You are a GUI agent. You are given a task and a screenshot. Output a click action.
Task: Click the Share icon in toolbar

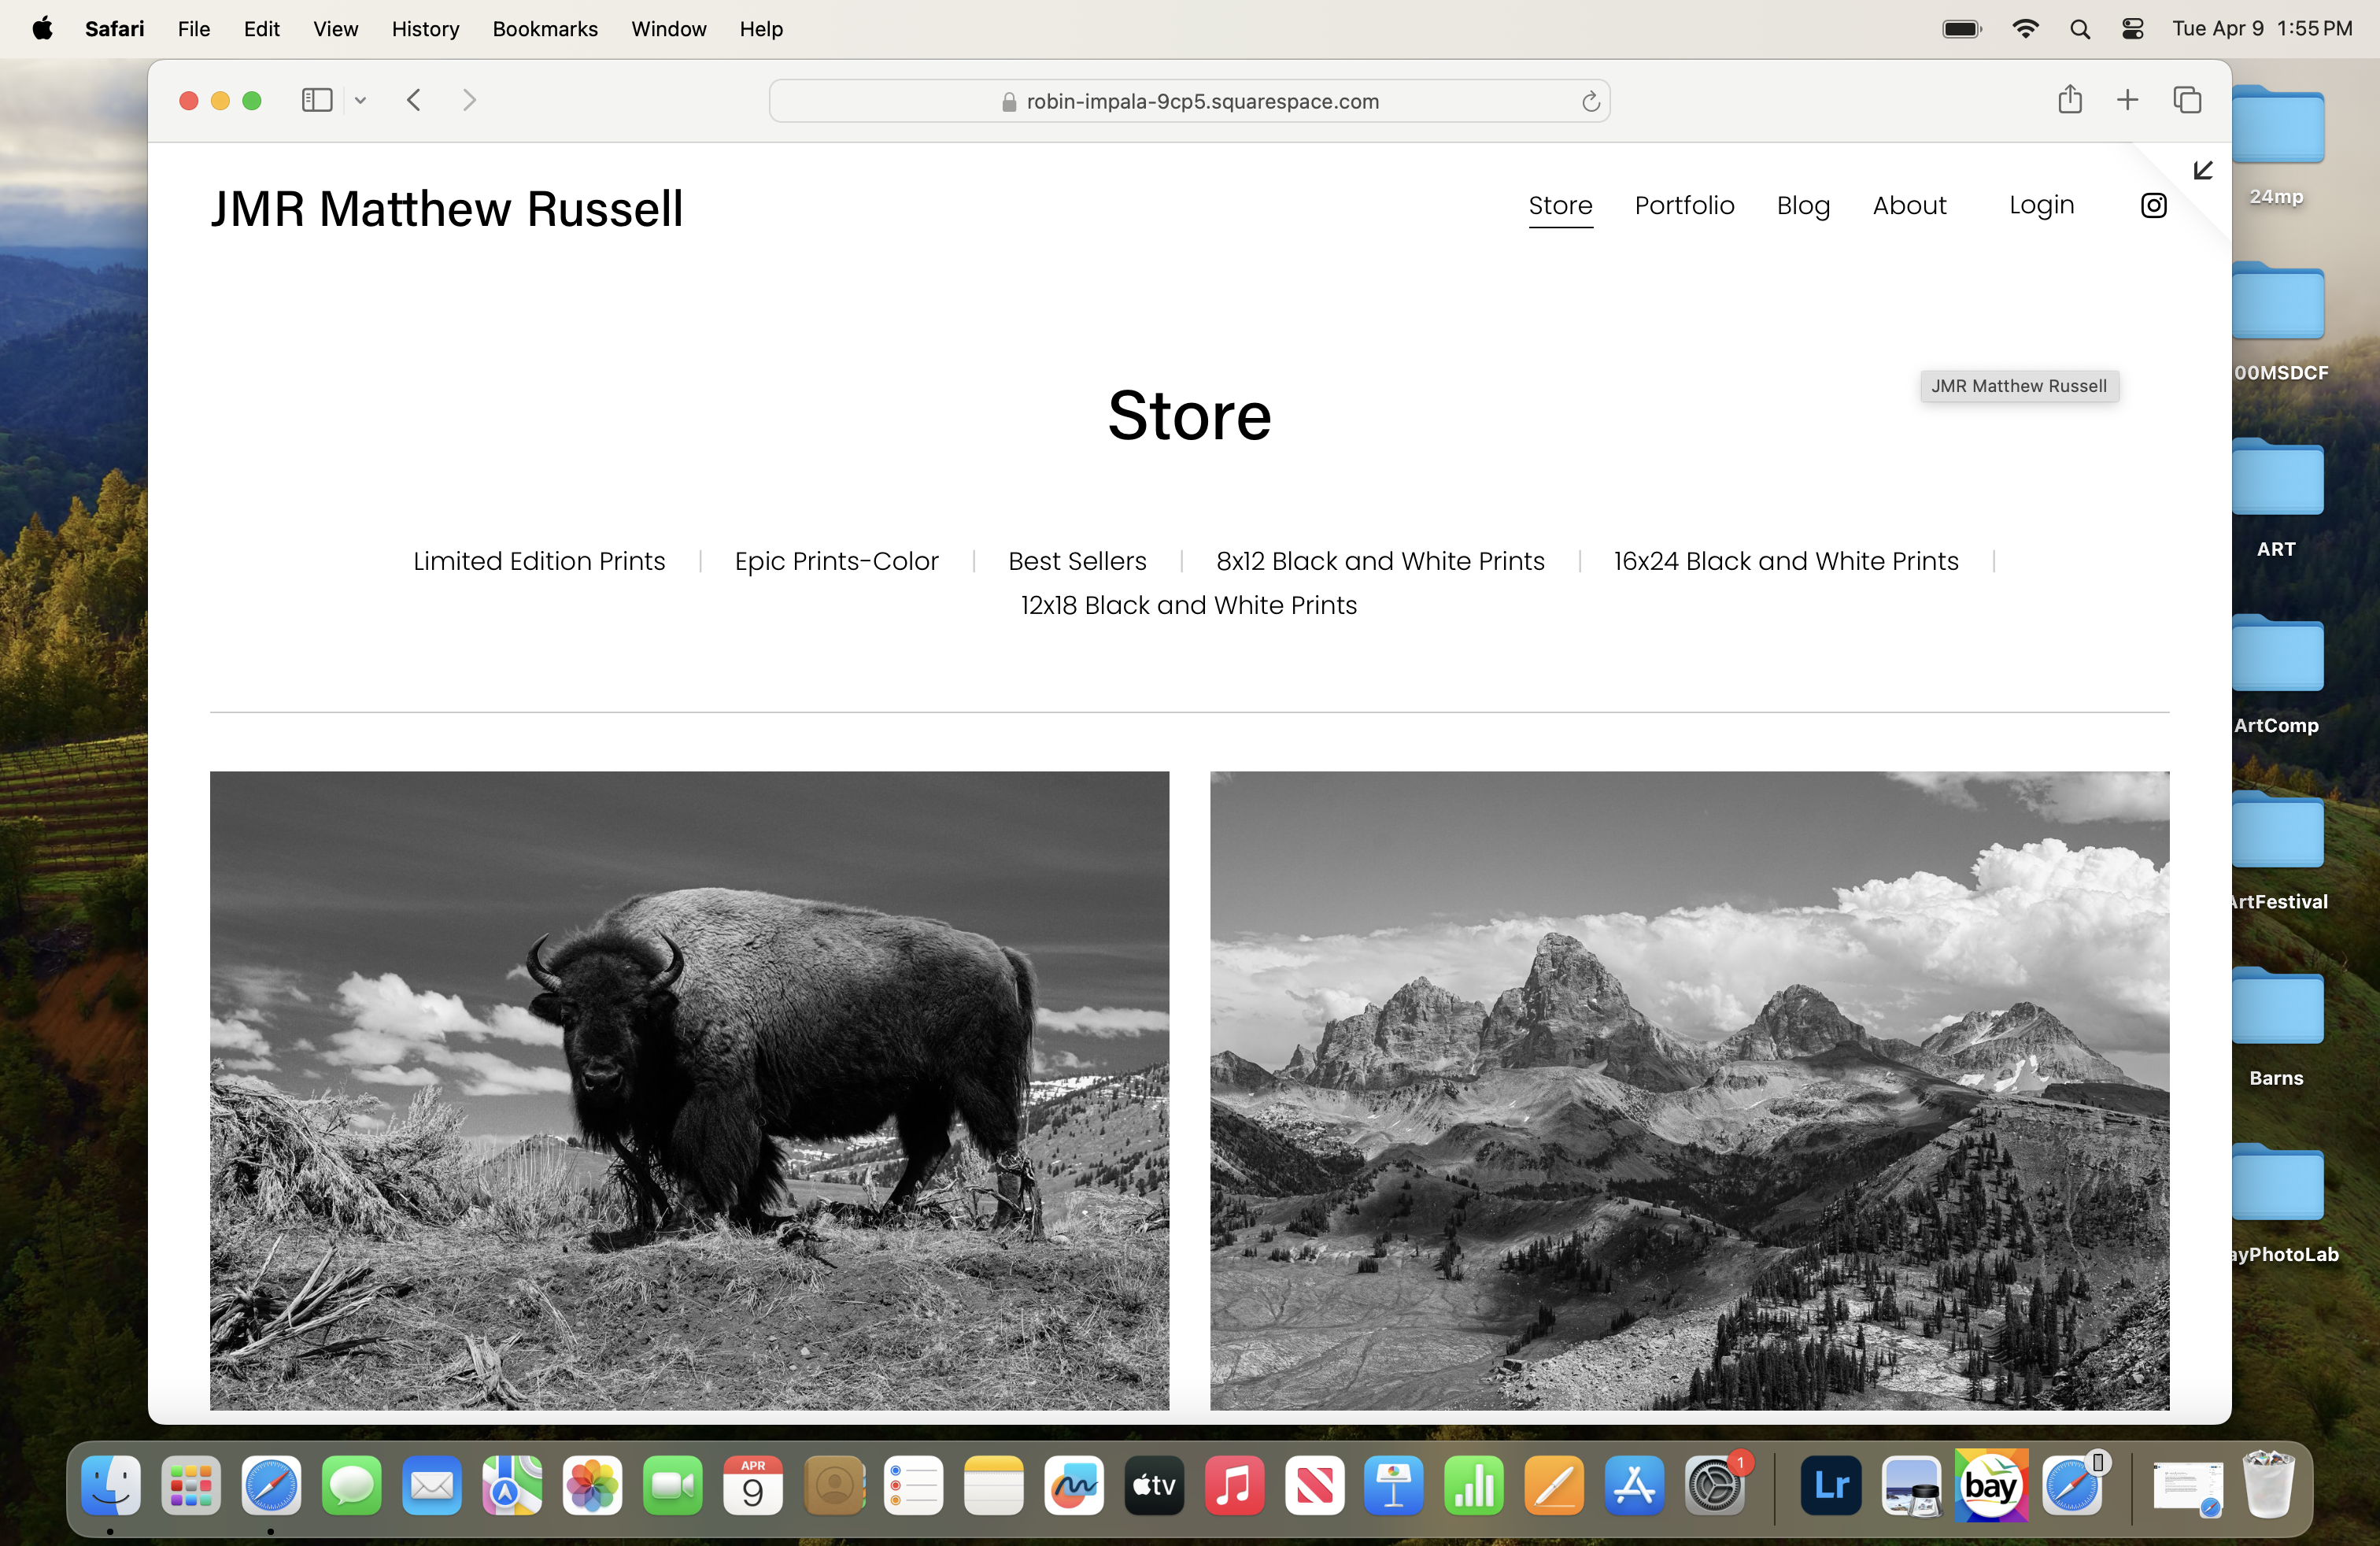[2070, 100]
